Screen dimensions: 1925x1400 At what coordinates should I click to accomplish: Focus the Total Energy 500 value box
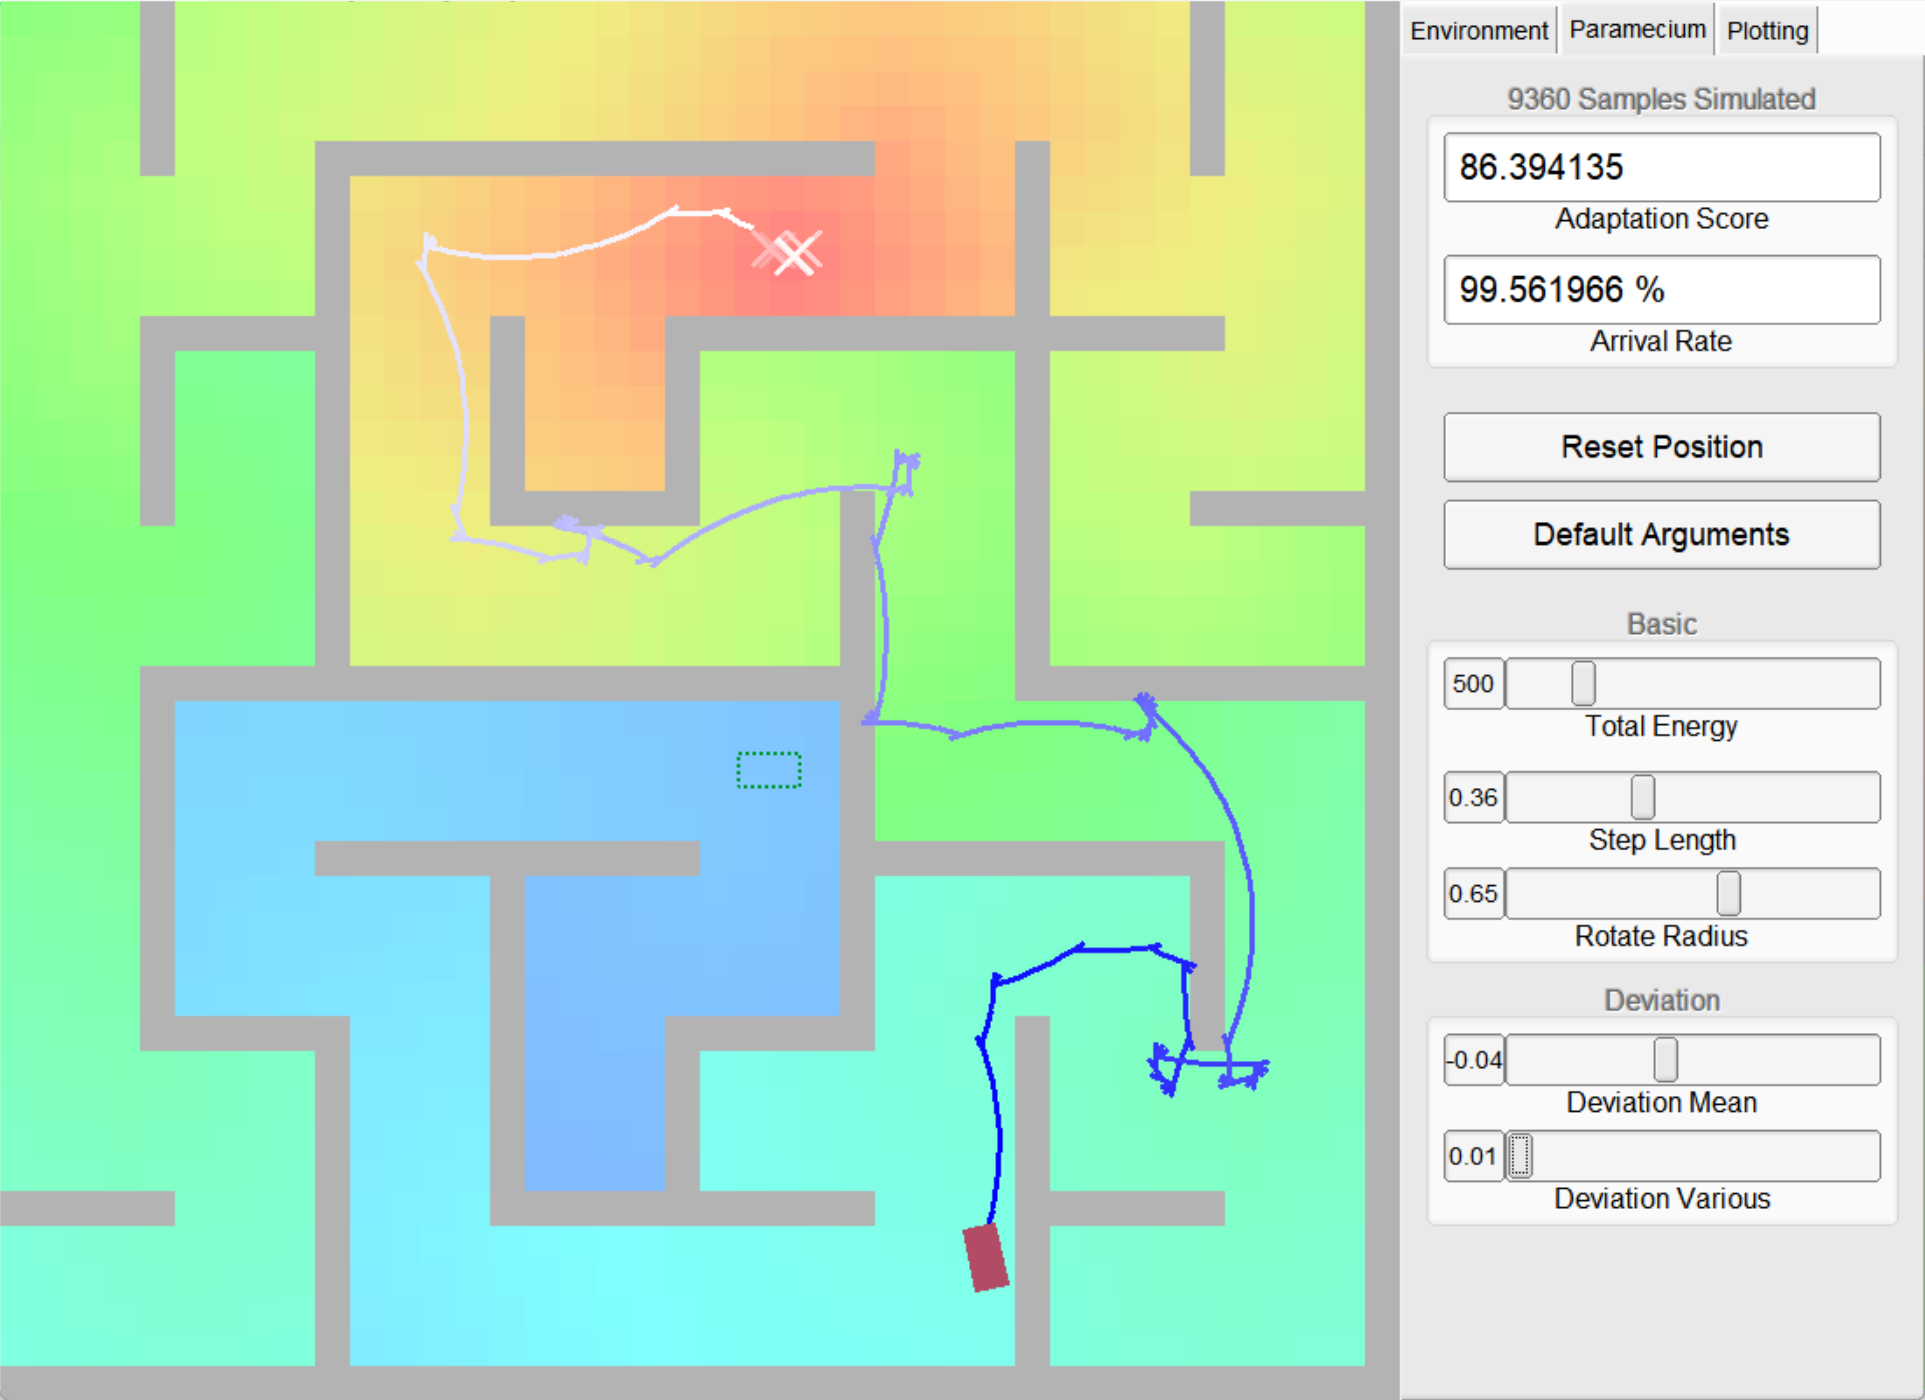coord(1473,684)
